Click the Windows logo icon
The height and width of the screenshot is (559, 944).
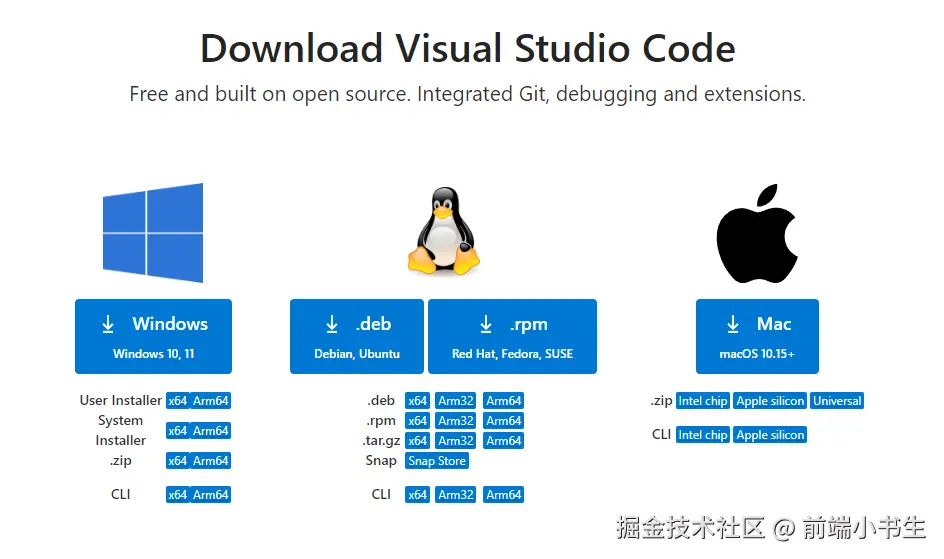153,233
